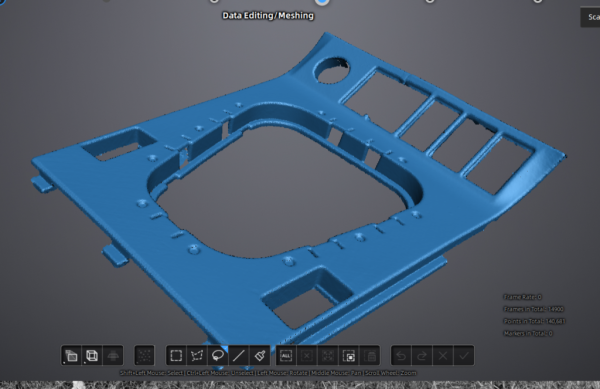This screenshot has width=600, height=389.
Task: Click the 3D cube view icon
Action: (x=92, y=356)
